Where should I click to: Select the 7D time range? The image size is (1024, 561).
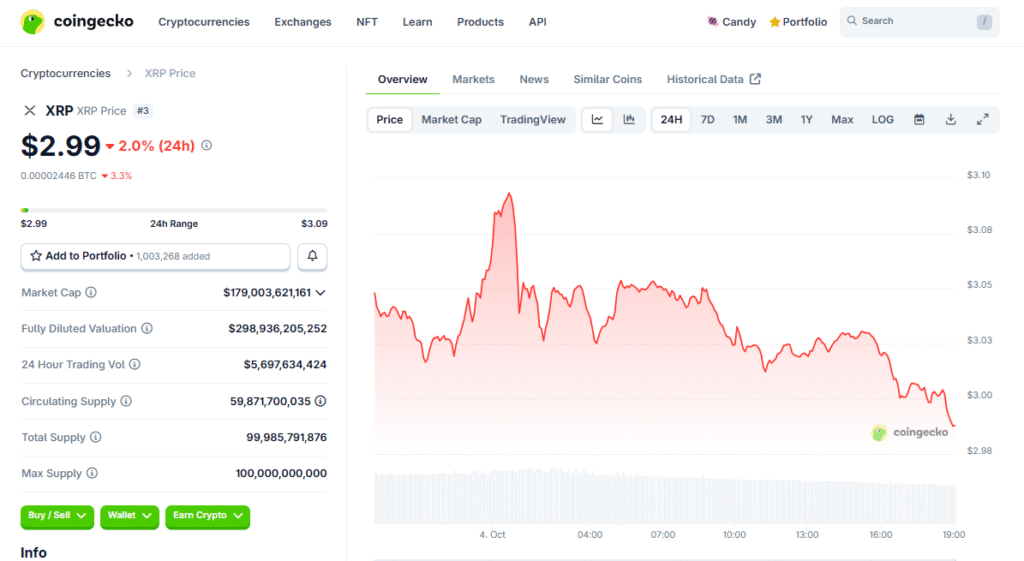coord(707,120)
